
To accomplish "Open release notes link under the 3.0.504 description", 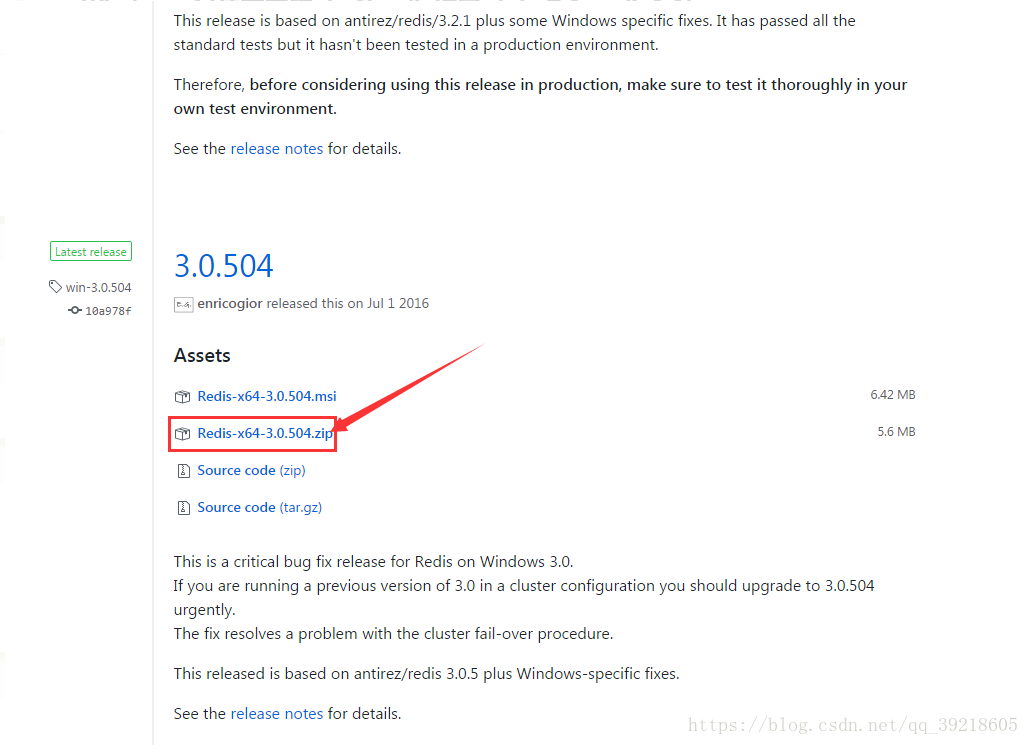I will coord(276,713).
